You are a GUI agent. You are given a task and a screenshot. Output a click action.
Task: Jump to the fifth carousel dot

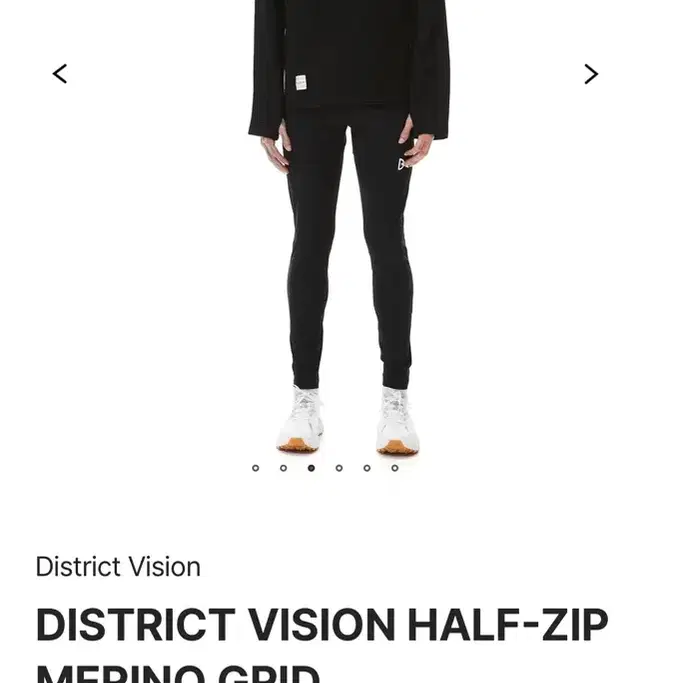point(367,468)
